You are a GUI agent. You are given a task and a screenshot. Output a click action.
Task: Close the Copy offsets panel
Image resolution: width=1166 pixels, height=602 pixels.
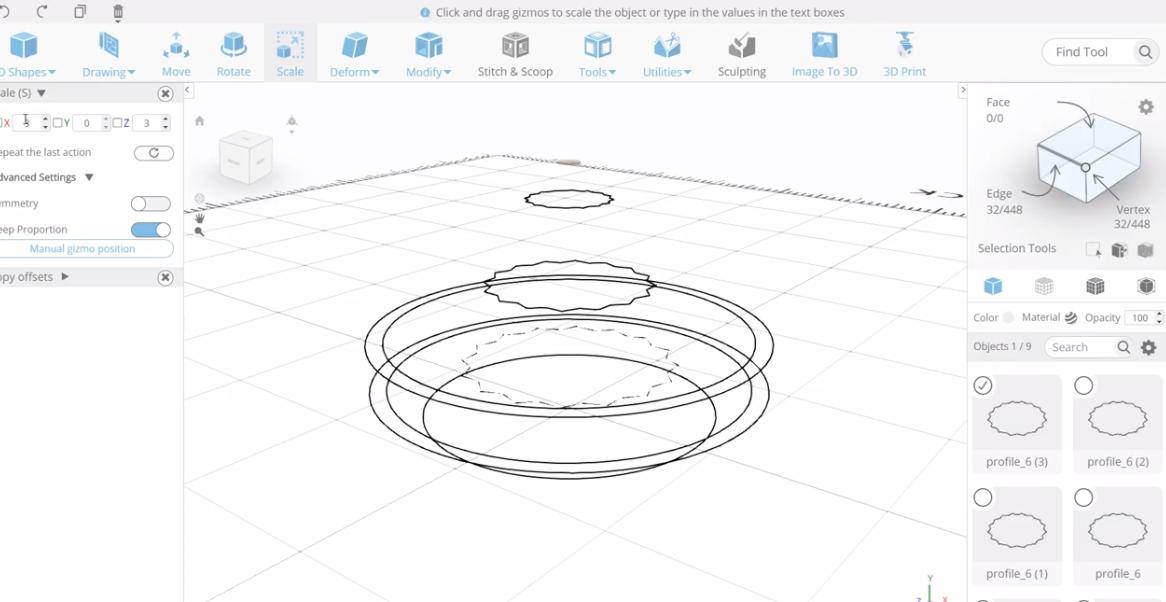165,277
